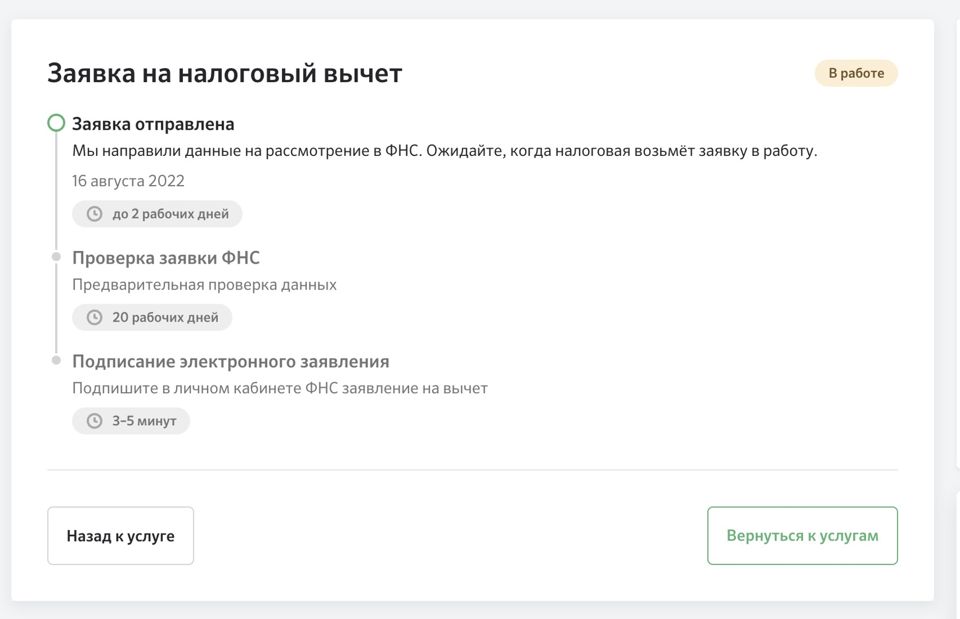This screenshot has width=960, height=619.
Task: Click the date 16 августа 2022
Action: point(128,181)
